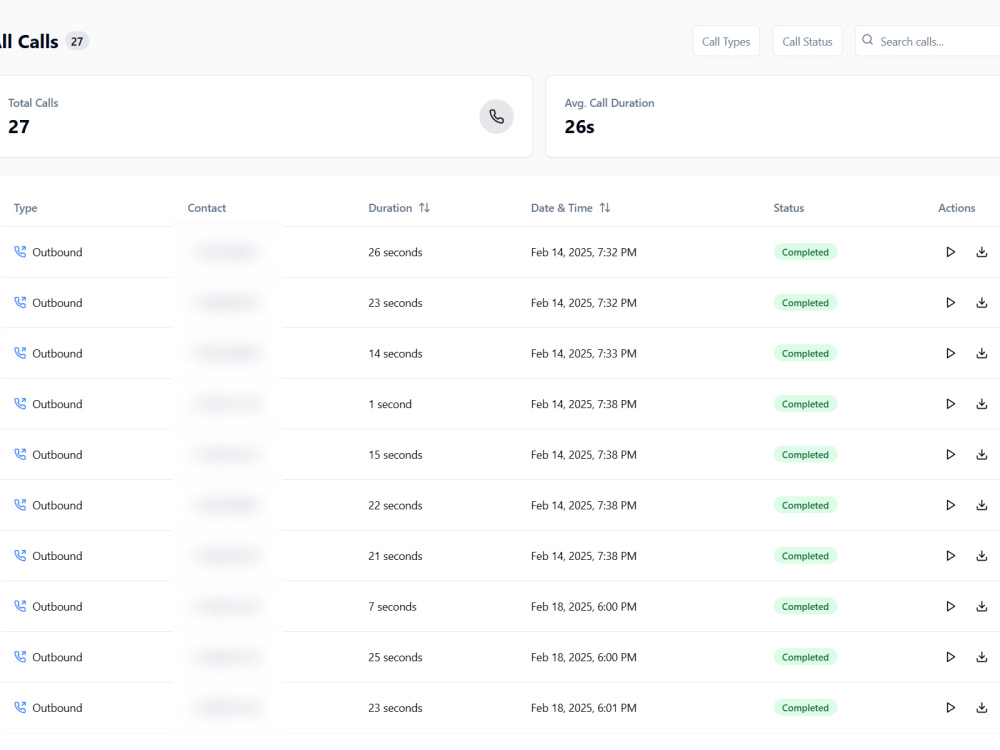1000x750 pixels.
Task: Click the Feb 14, 2025, 7:33 PM timestamp
Action: point(584,353)
